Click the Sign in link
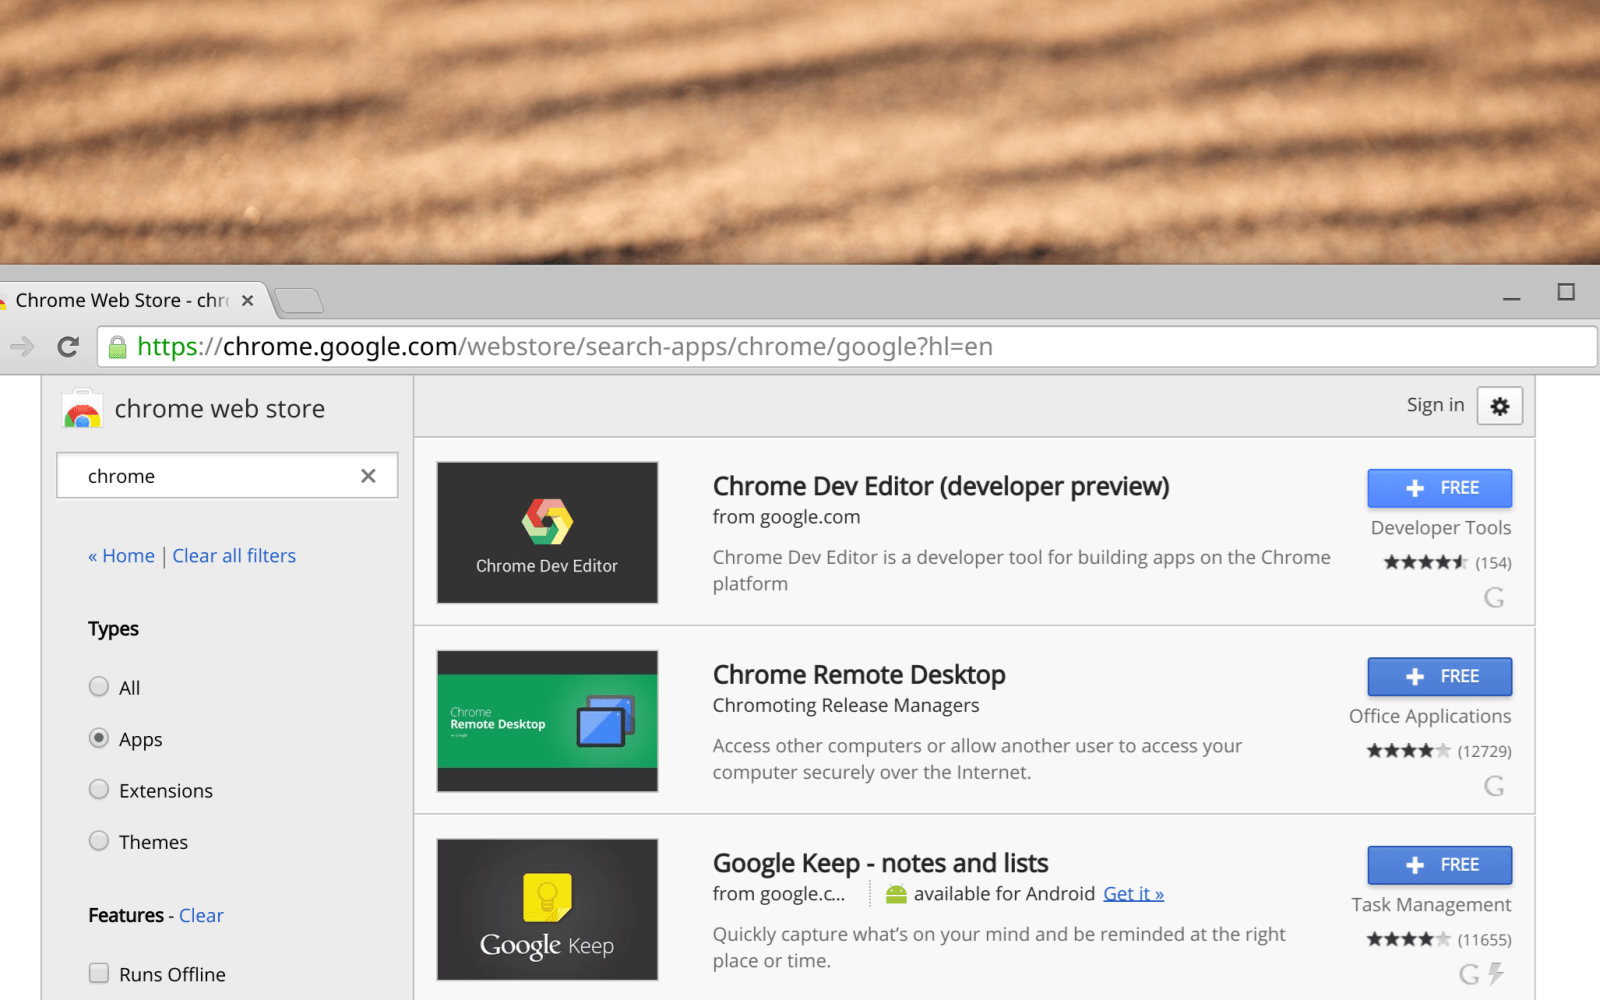Screen dimensions: 1600x1000 [1435, 405]
